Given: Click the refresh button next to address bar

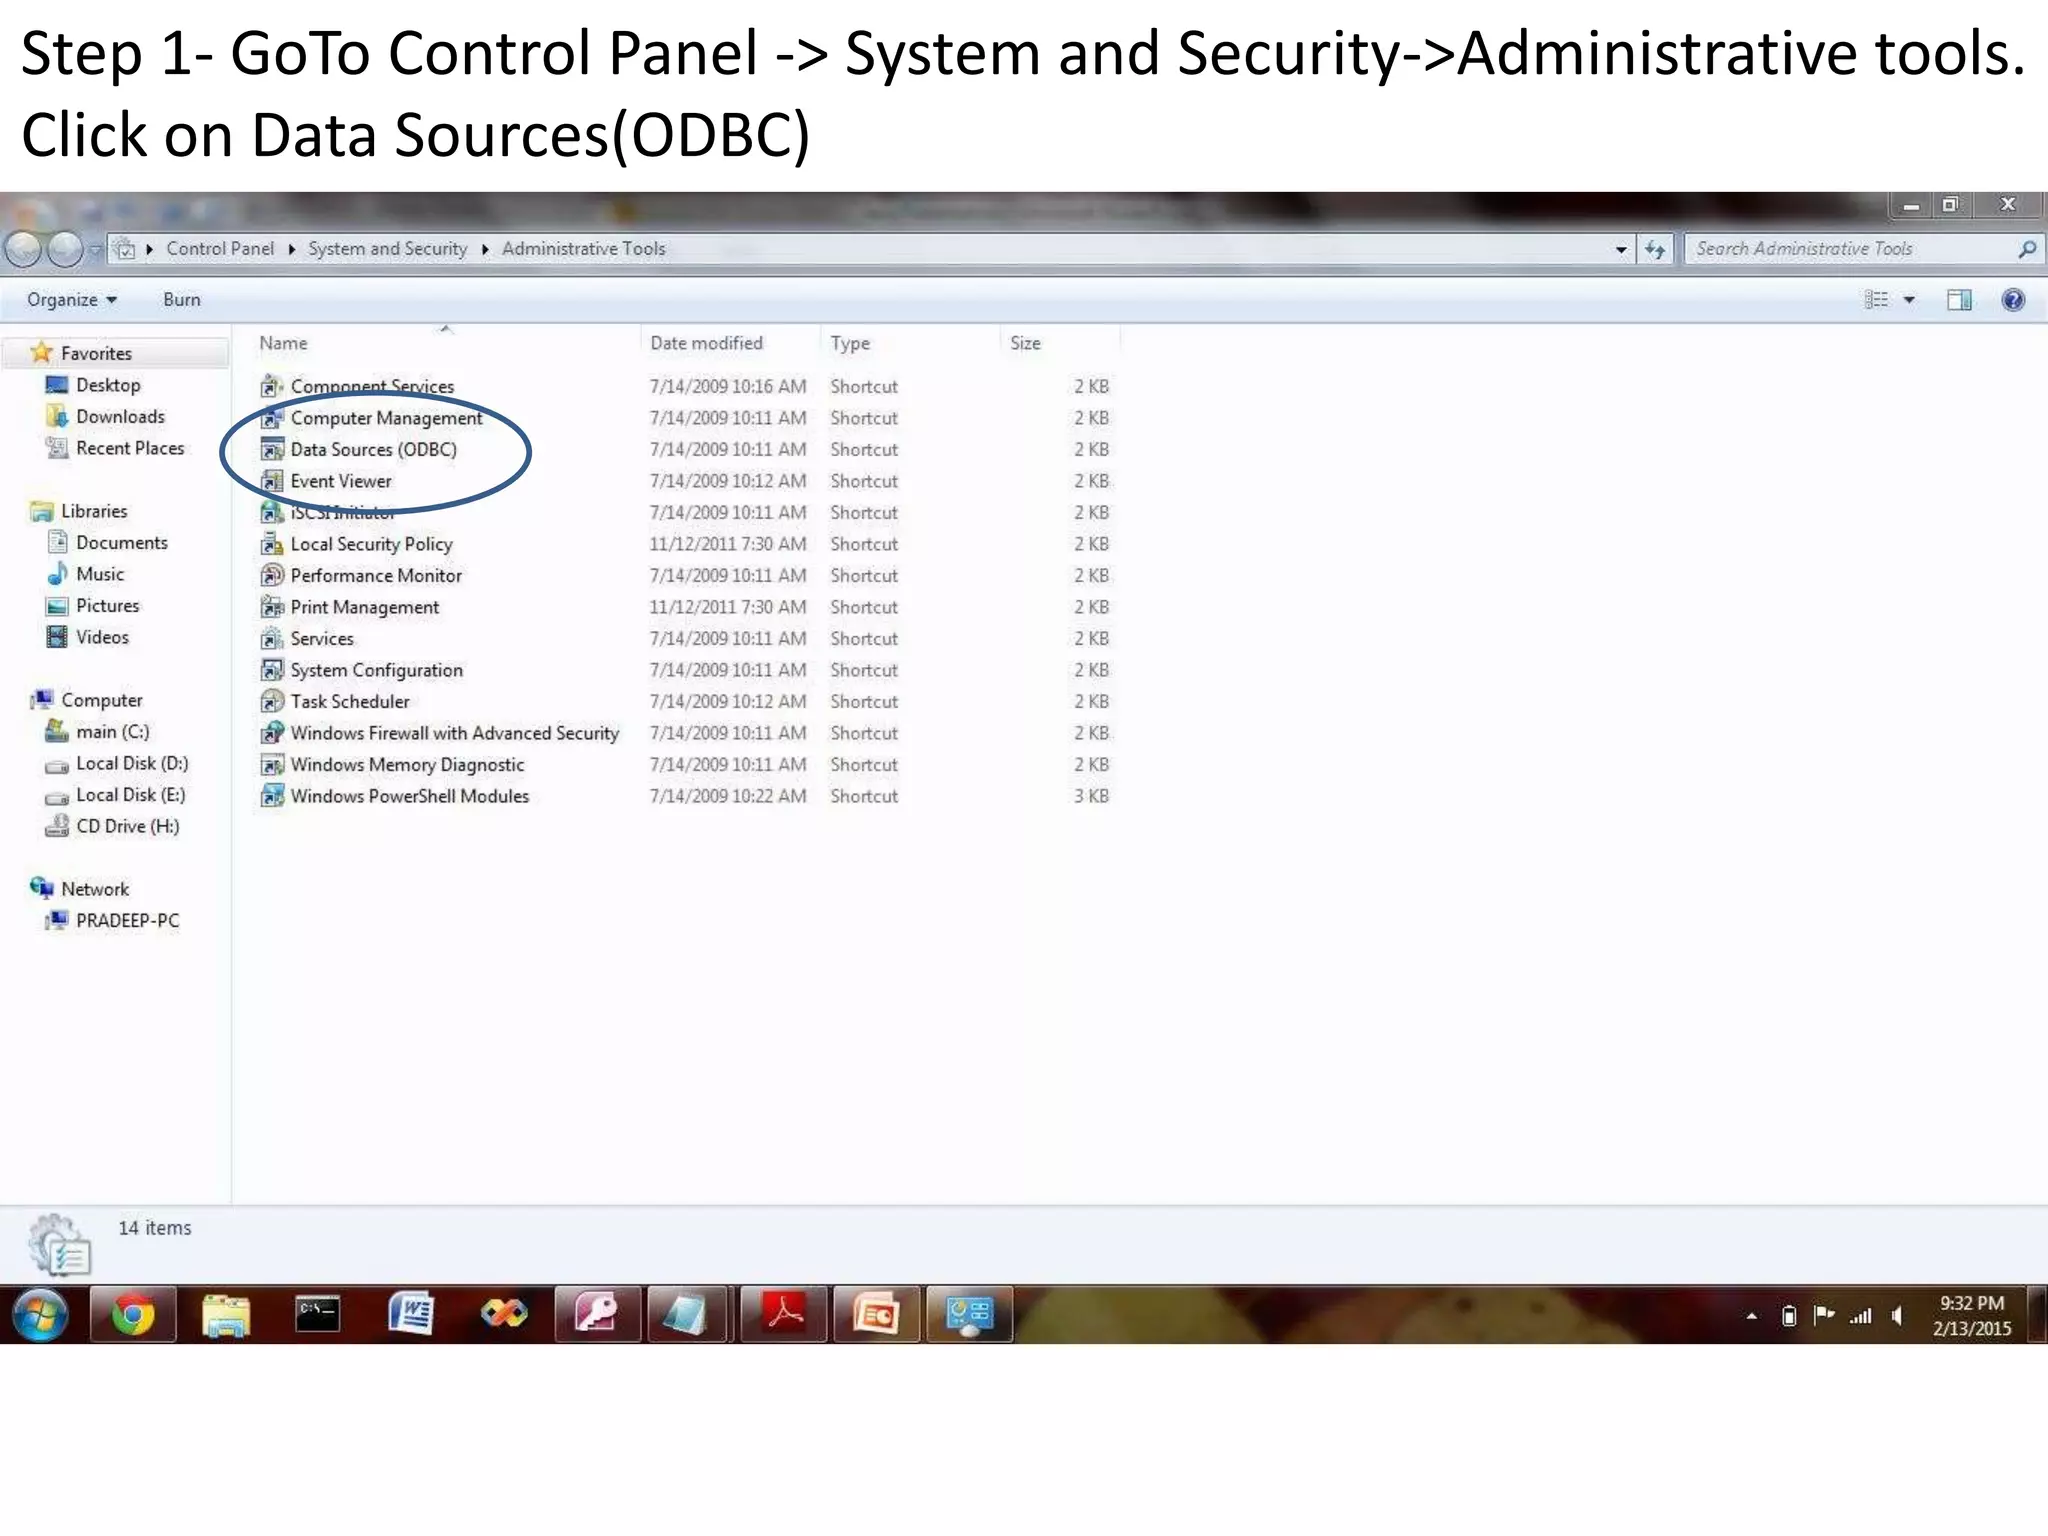Looking at the screenshot, I should coord(1655,249).
